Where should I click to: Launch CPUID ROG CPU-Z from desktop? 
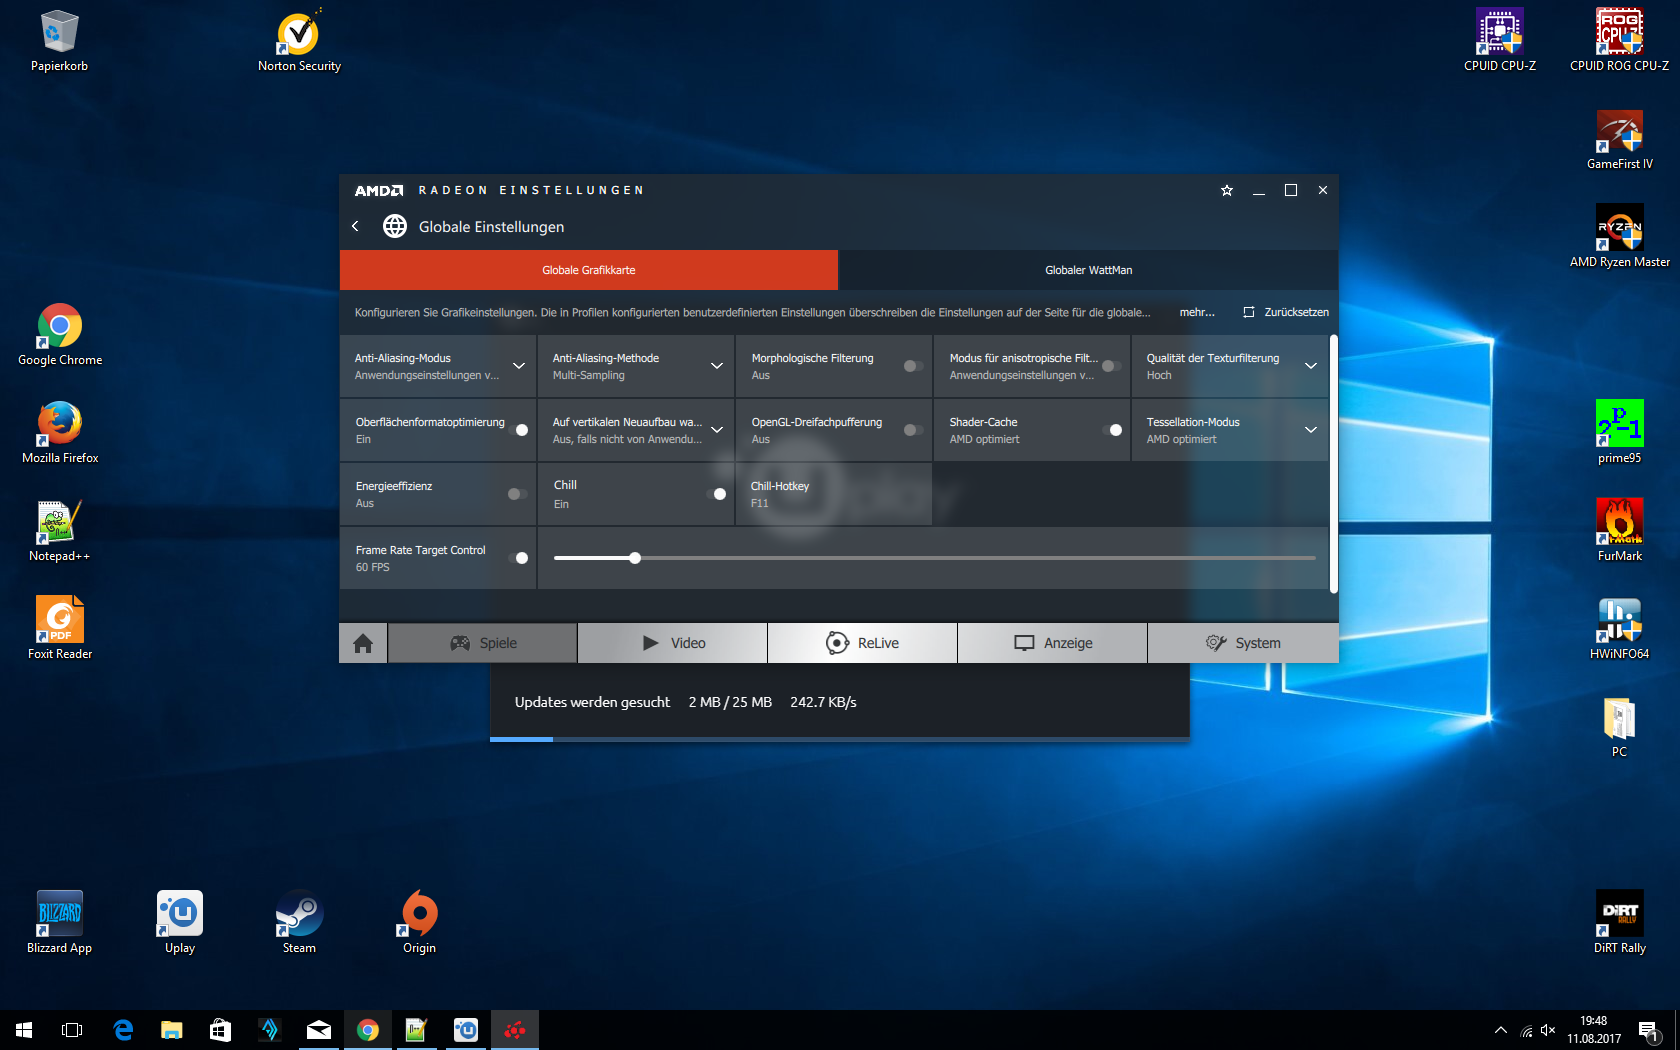click(1620, 42)
